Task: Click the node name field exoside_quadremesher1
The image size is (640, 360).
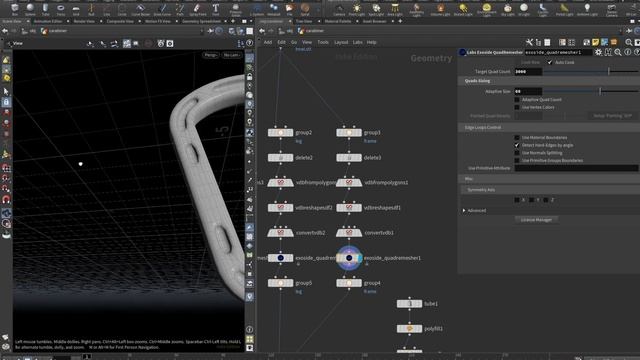Action: 558,52
